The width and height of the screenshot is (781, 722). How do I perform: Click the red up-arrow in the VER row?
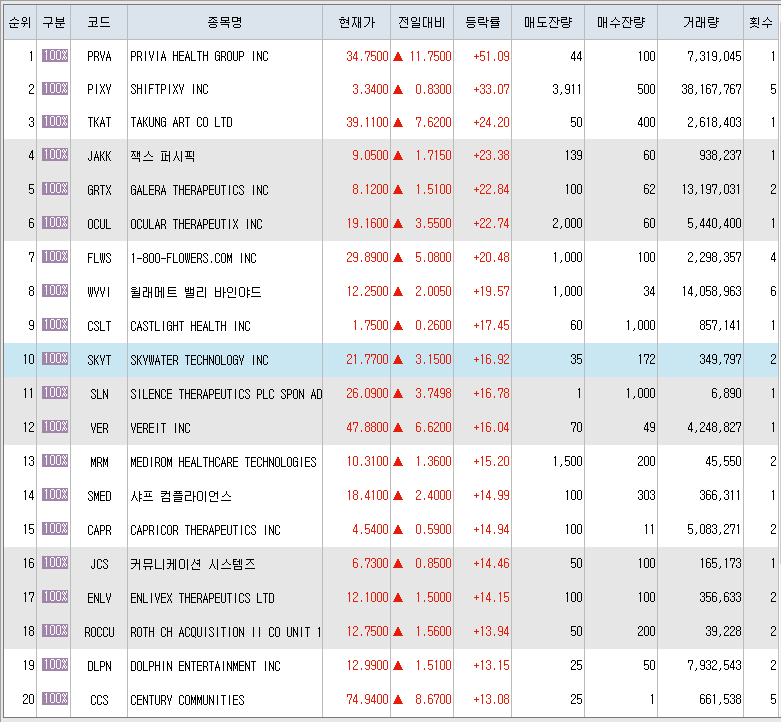click(397, 427)
